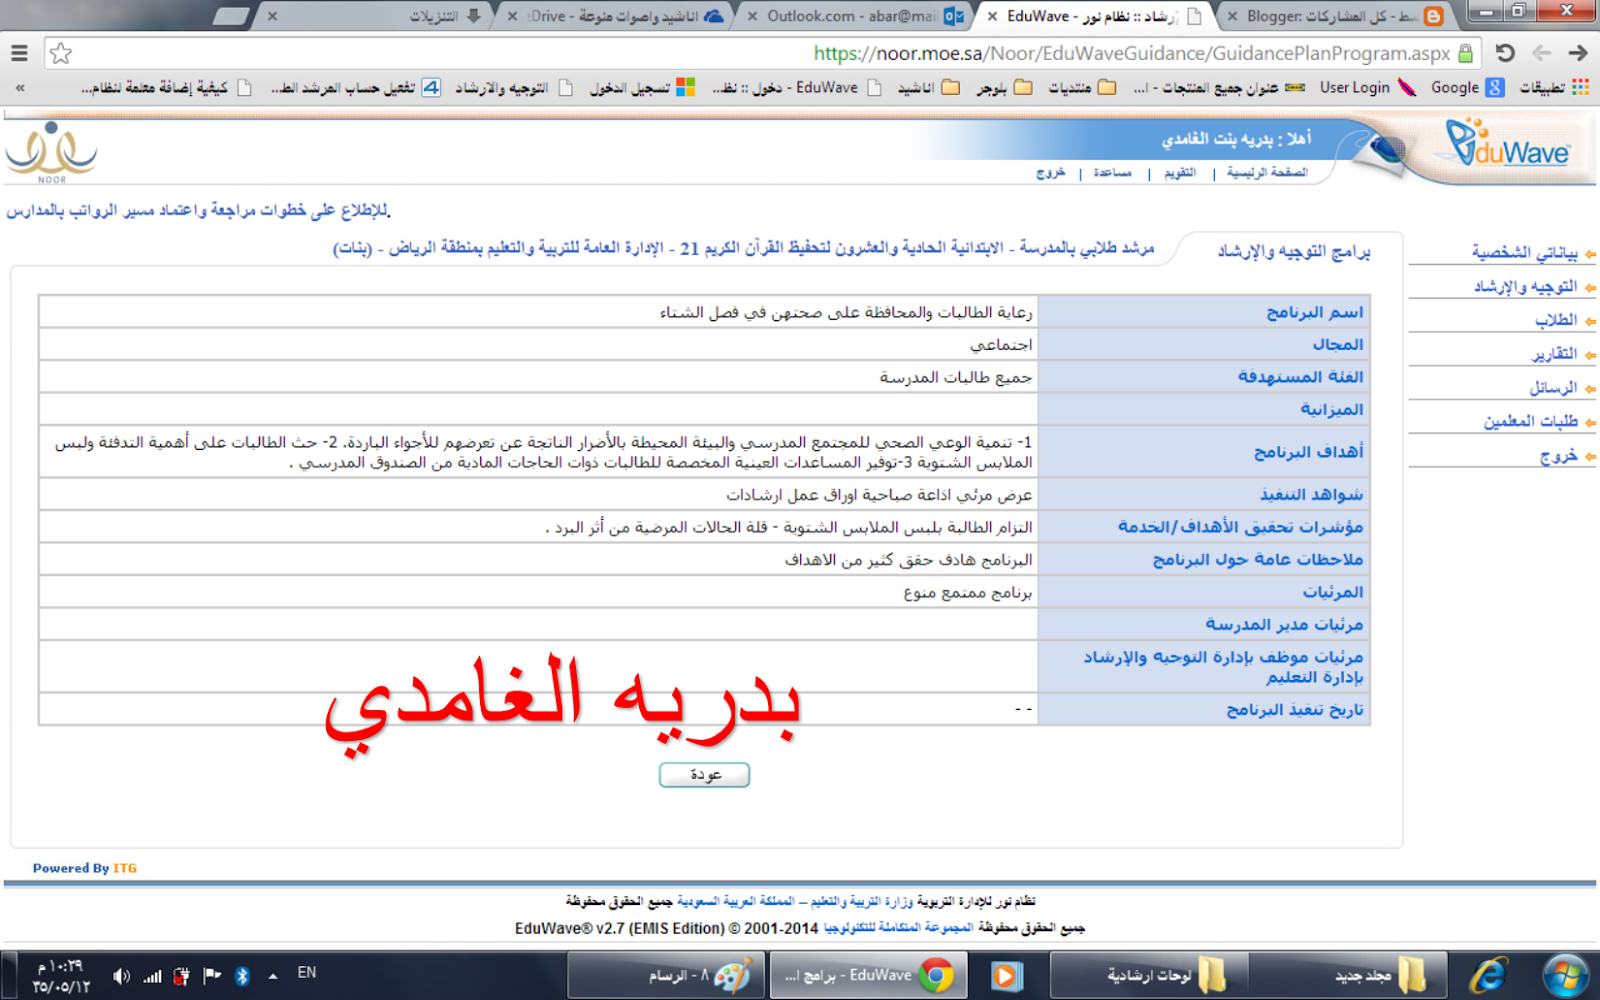
Task: Open the Windows Start button
Action: 1565,975
